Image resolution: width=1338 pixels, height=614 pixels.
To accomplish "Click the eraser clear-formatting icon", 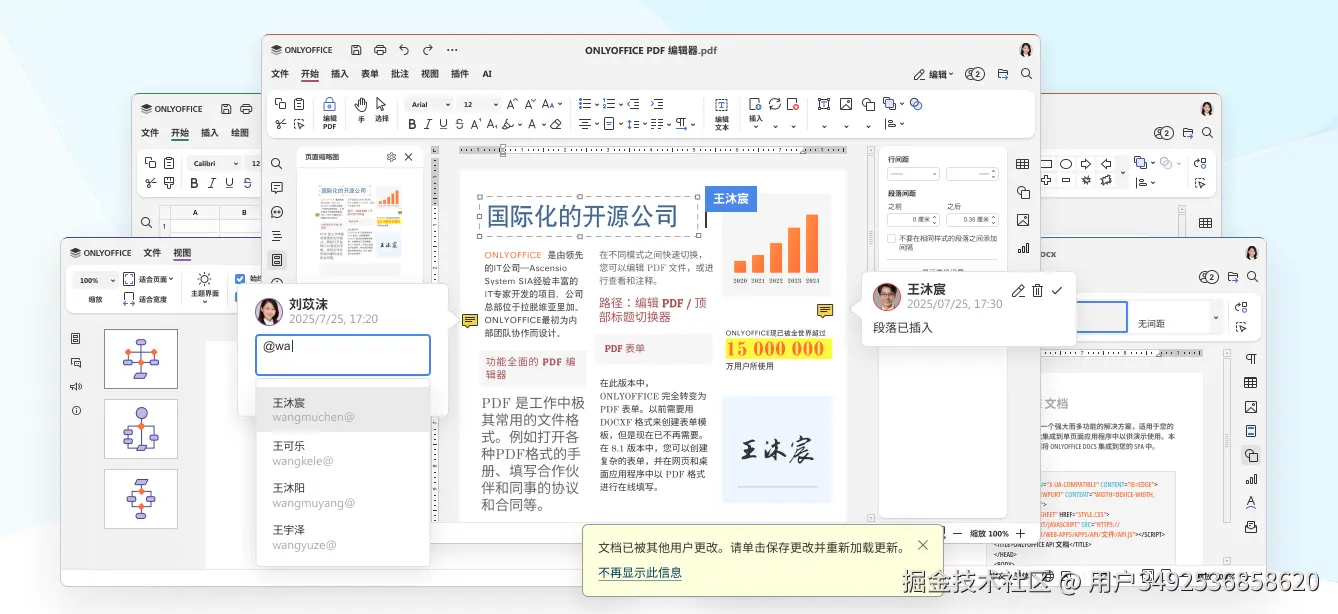I will pos(556,124).
